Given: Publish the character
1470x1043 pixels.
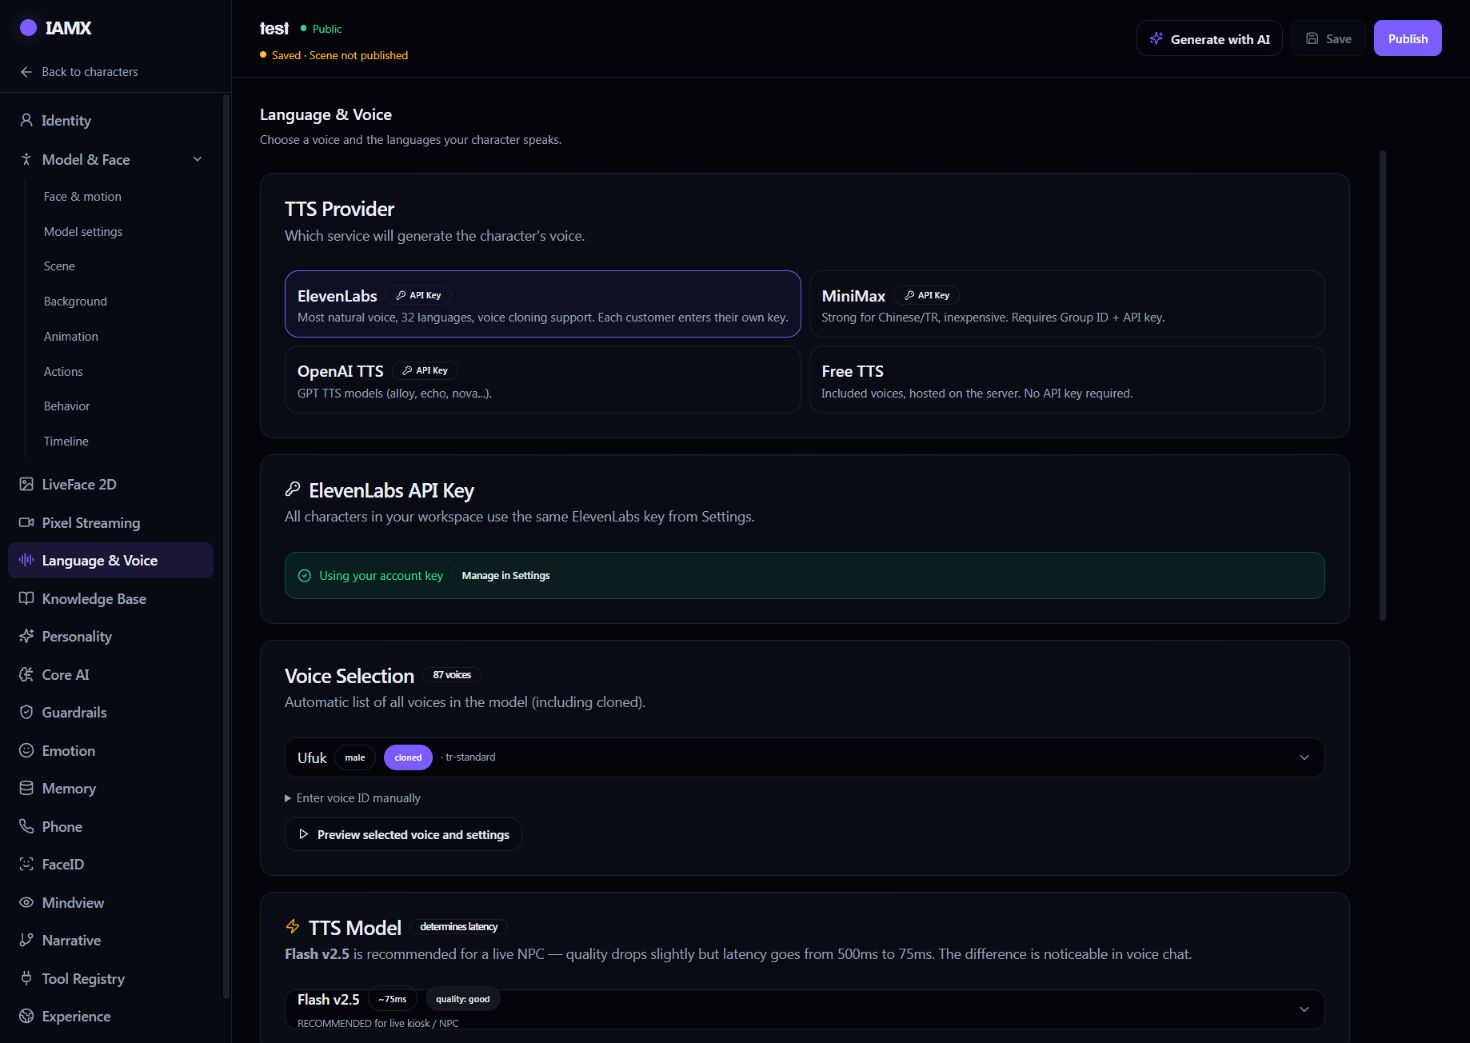Looking at the screenshot, I should click(1408, 39).
